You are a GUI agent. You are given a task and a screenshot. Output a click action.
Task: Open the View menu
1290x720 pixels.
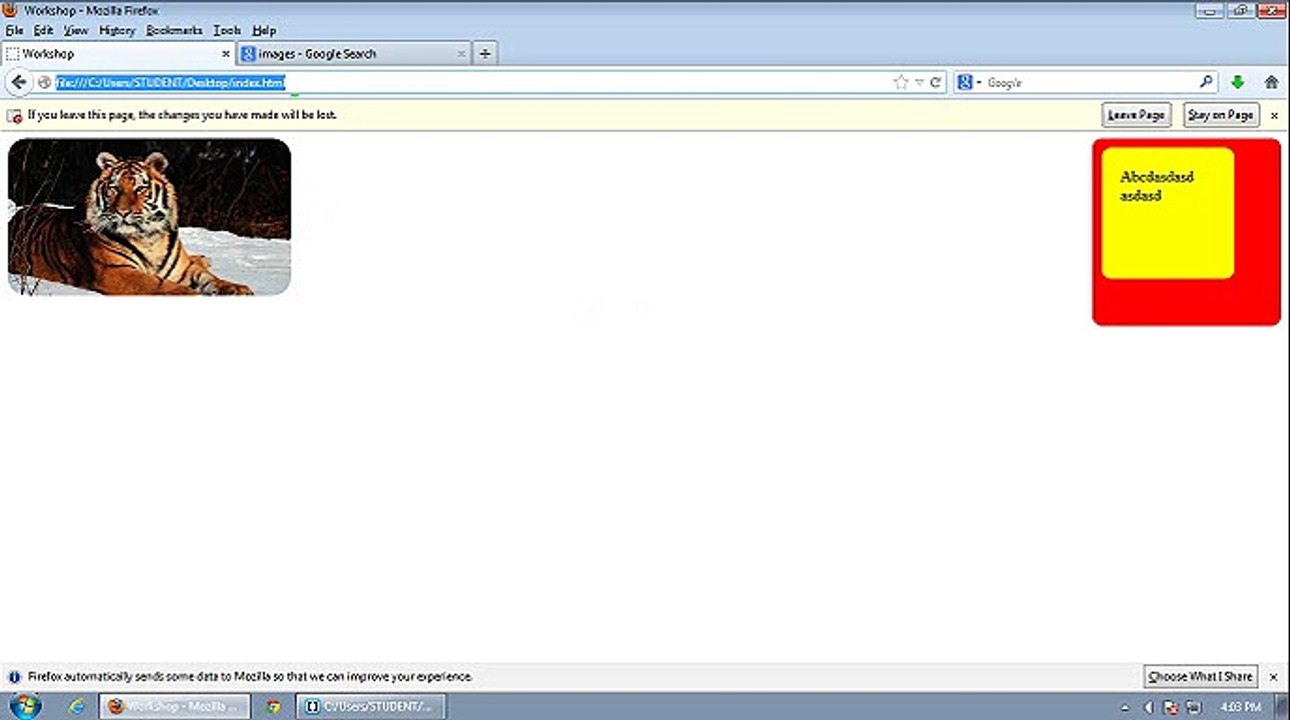coord(76,30)
